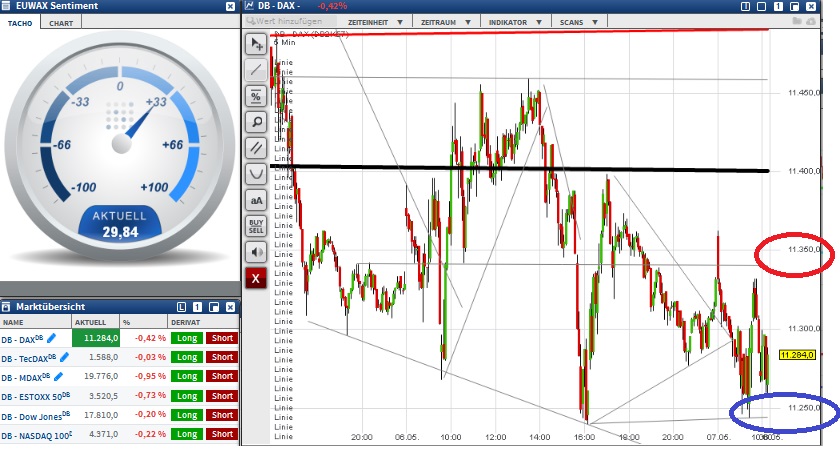Viewport: 840px width, 453px height.
Task: Click the folder icon in chart toolbar
Action: pyautogui.click(x=798, y=21)
